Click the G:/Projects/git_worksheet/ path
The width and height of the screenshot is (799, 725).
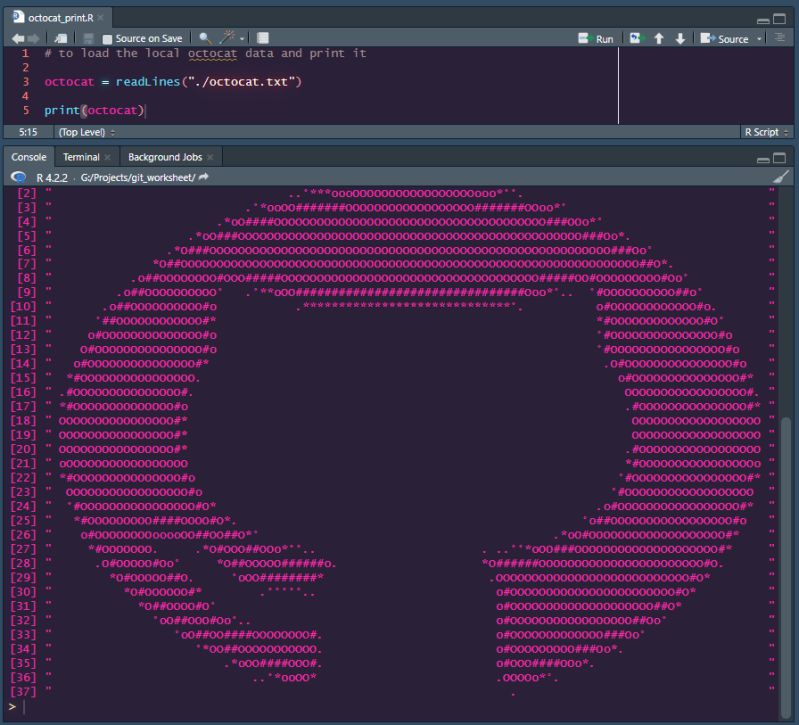pyautogui.click(x=138, y=178)
